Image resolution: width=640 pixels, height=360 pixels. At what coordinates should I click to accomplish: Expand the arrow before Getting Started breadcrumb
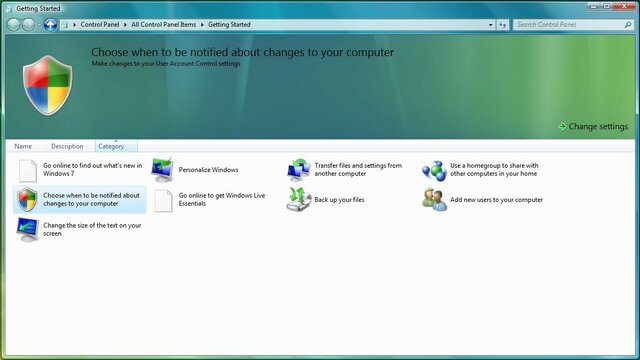[202, 25]
